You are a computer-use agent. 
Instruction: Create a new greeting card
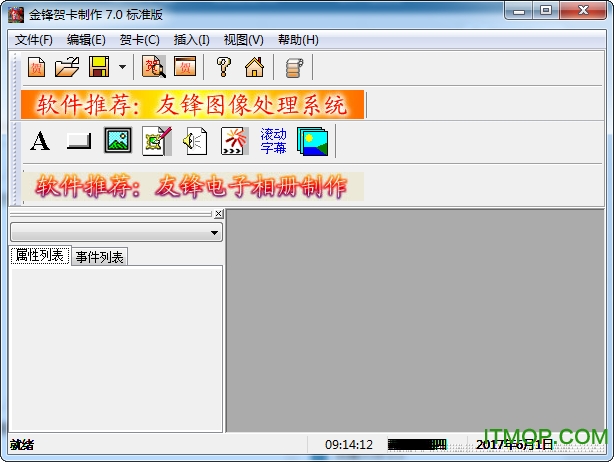click(36, 67)
